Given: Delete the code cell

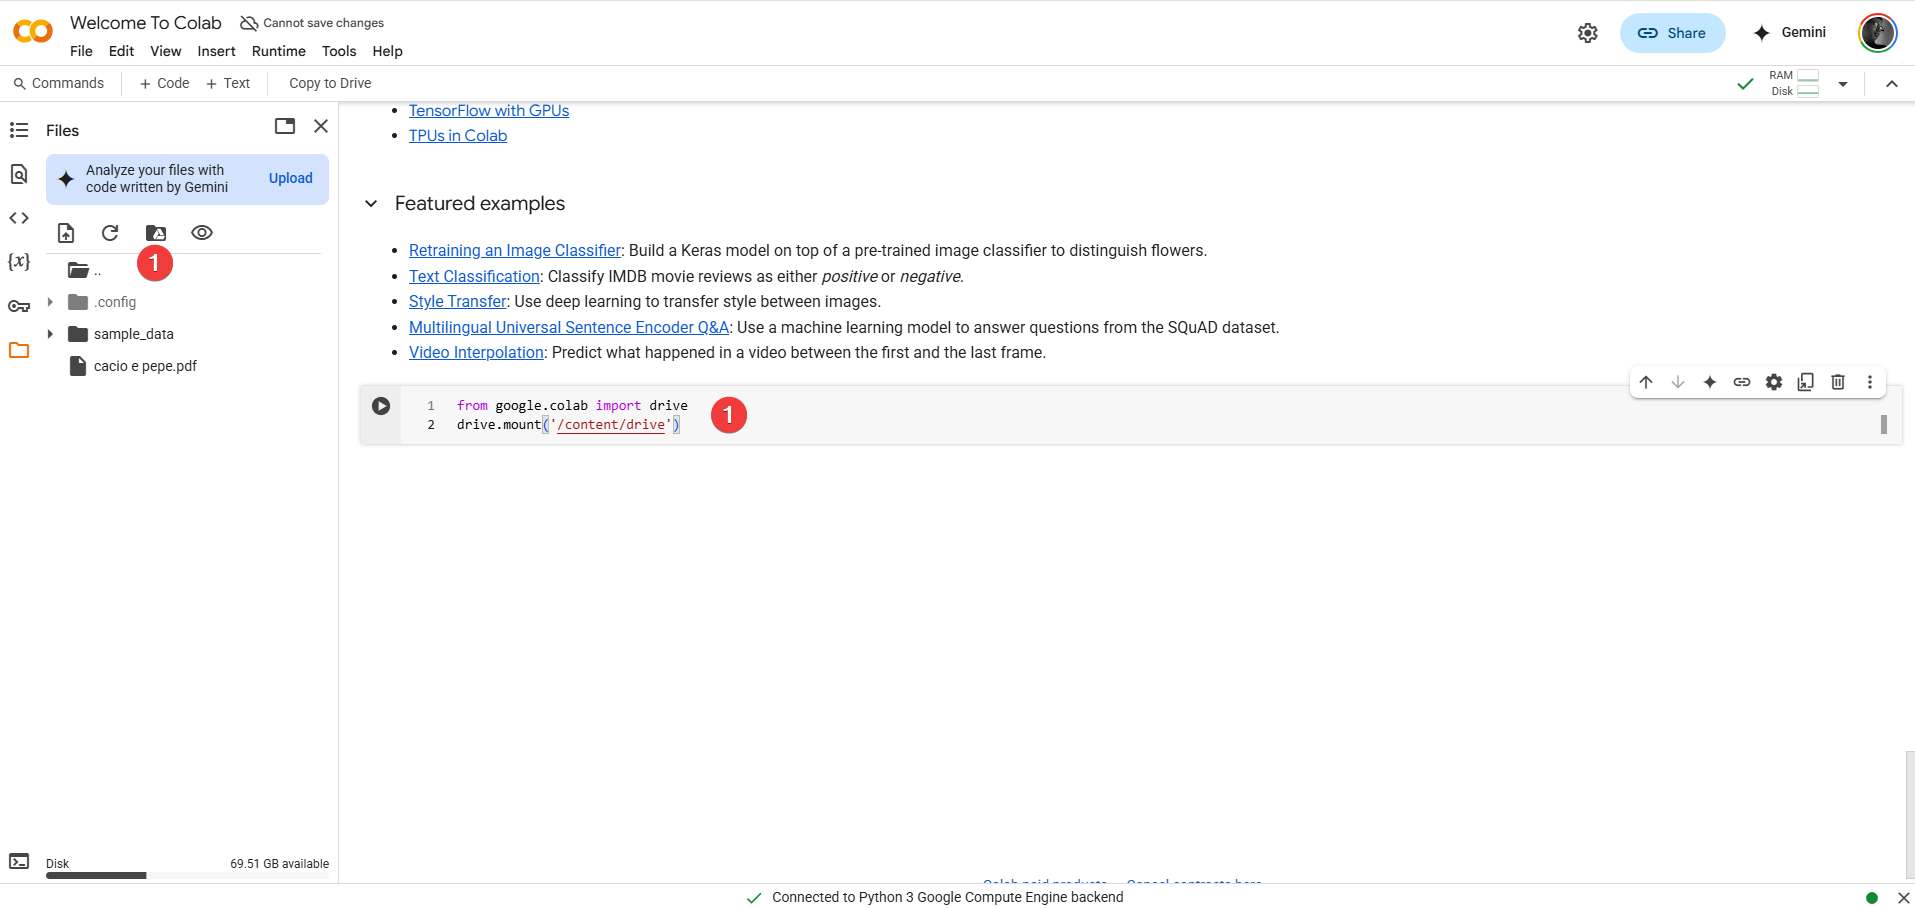Looking at the screenshot, I should 1838,382.
